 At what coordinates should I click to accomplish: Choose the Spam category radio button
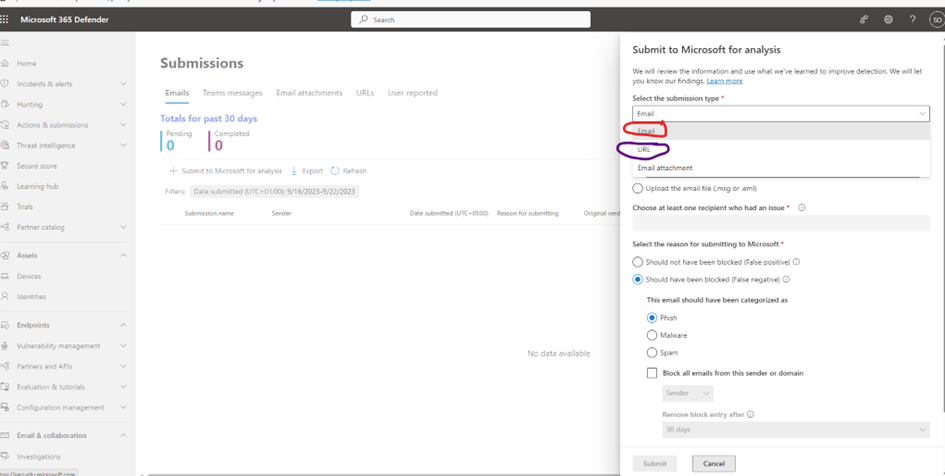click(x=651, y=352)
